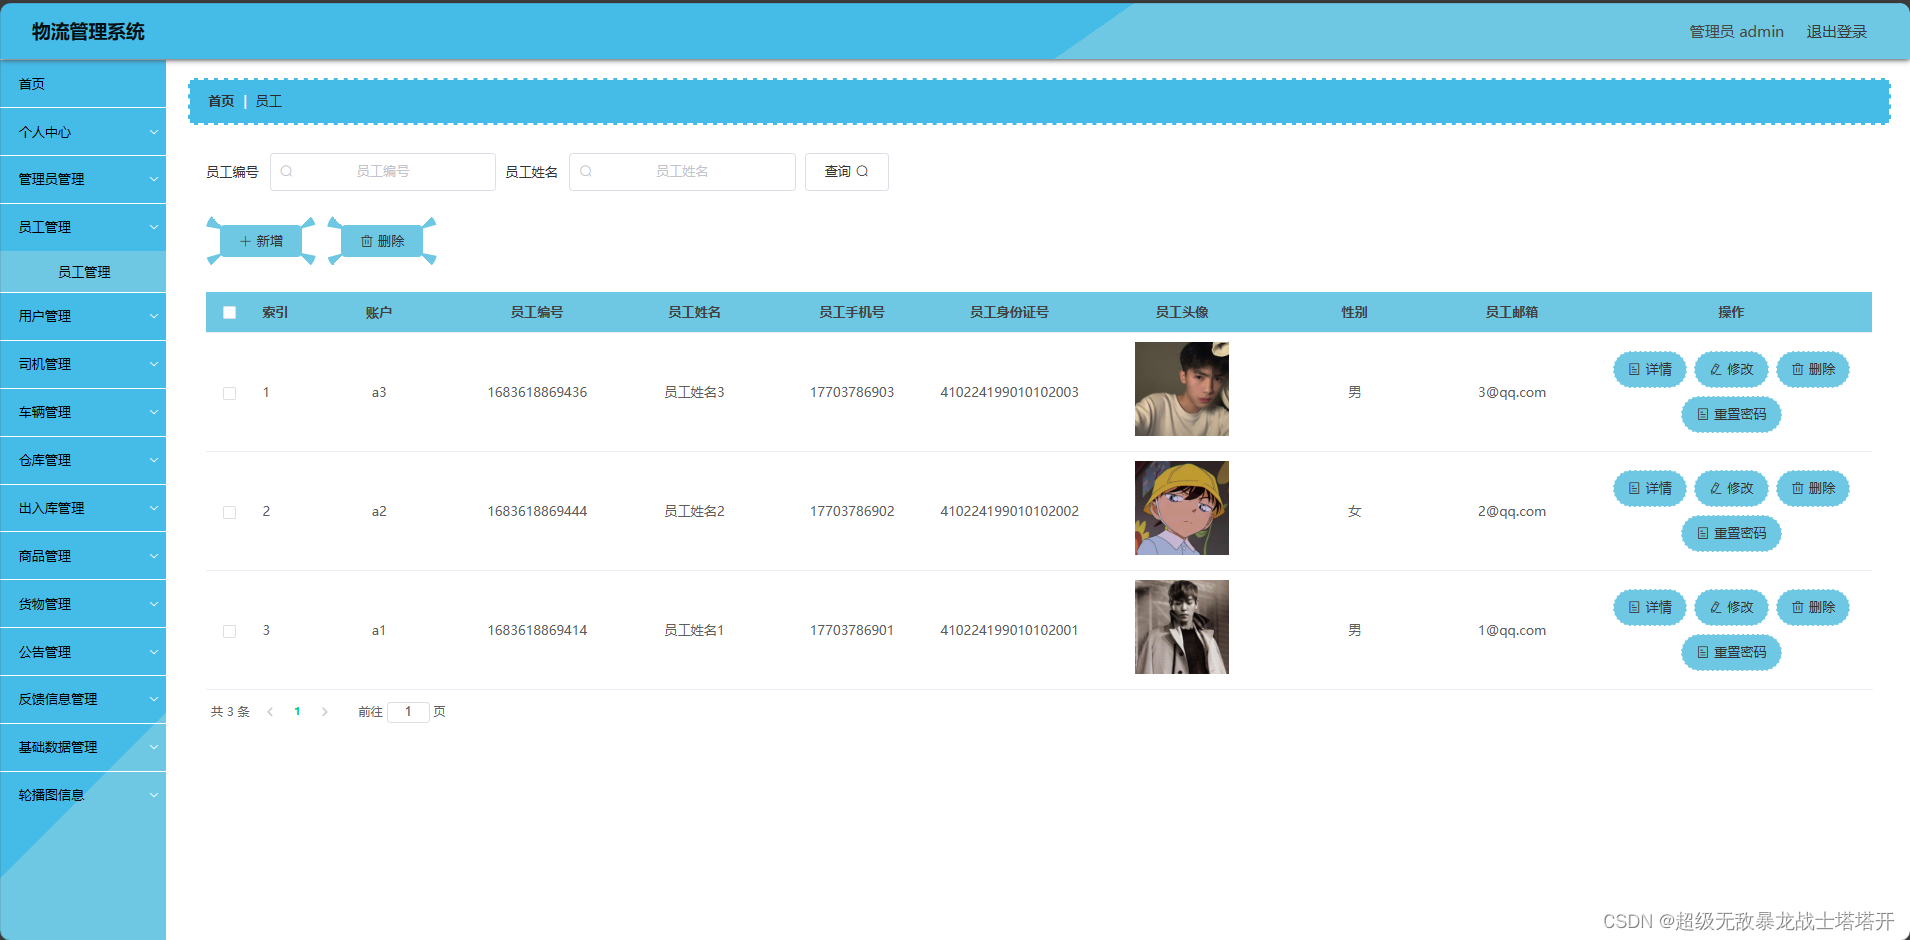Click 修改 for employee a1
The image size is (1910, 940).
[1731, 607]
